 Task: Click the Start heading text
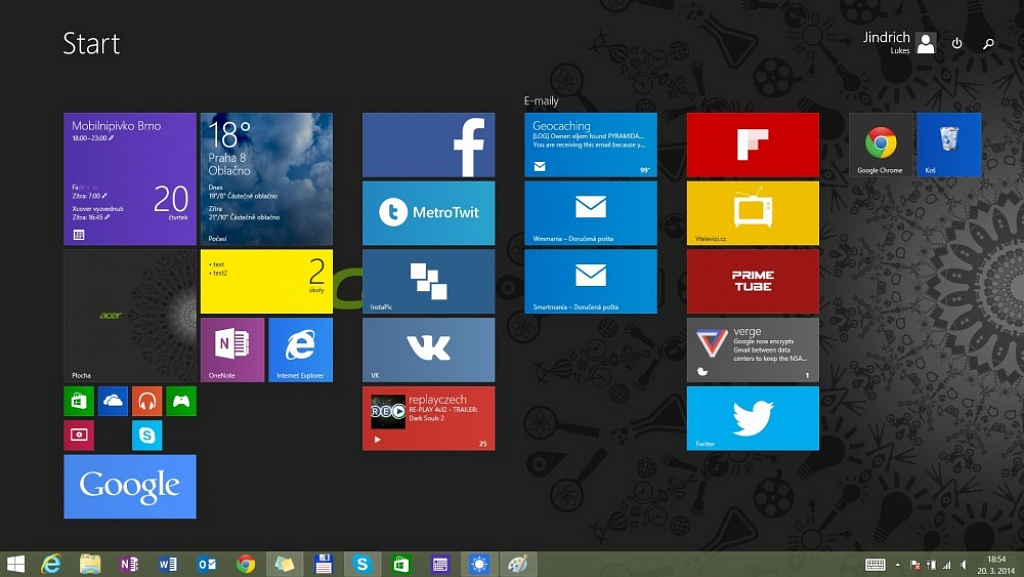91,44
